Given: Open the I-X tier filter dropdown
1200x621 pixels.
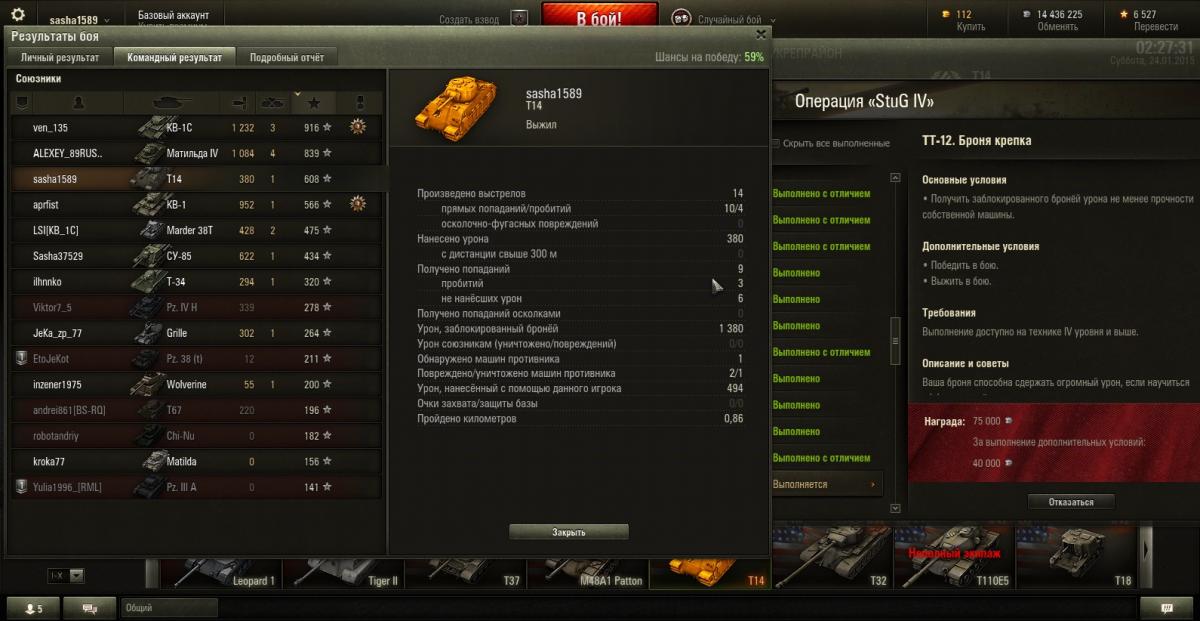Looking at the screenshot, I should click(x=67, y=576).
